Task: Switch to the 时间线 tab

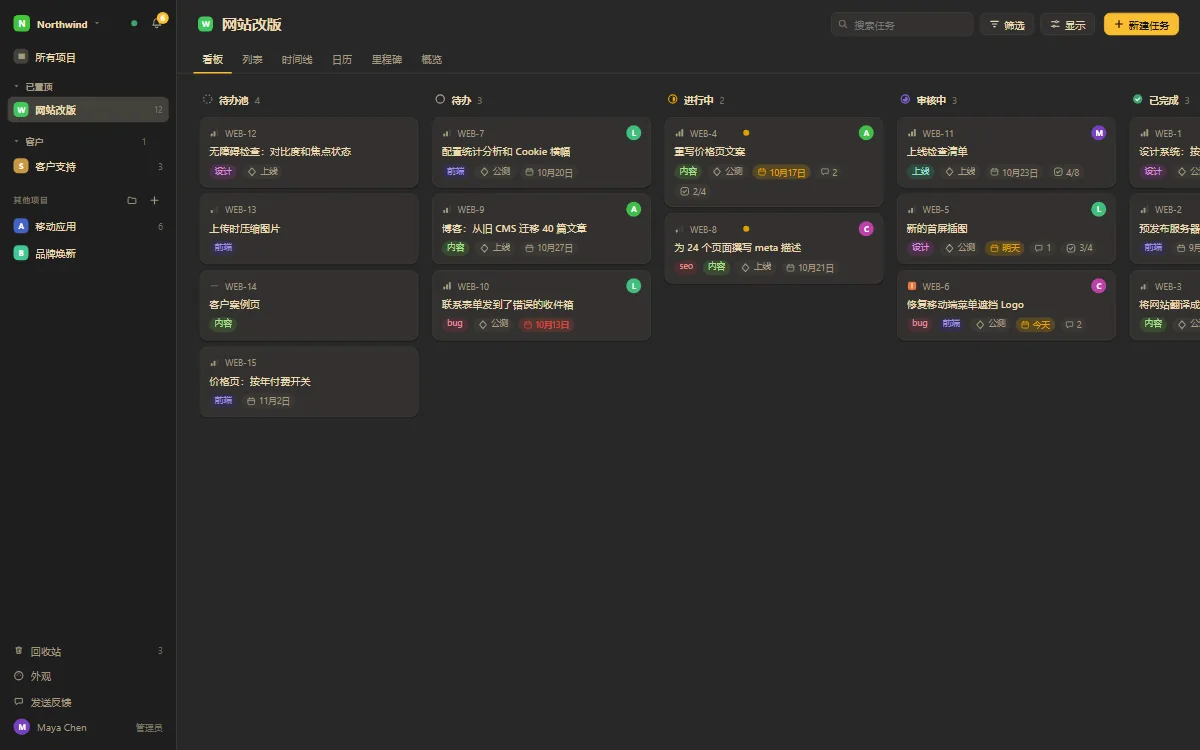Action: [297, 60]
